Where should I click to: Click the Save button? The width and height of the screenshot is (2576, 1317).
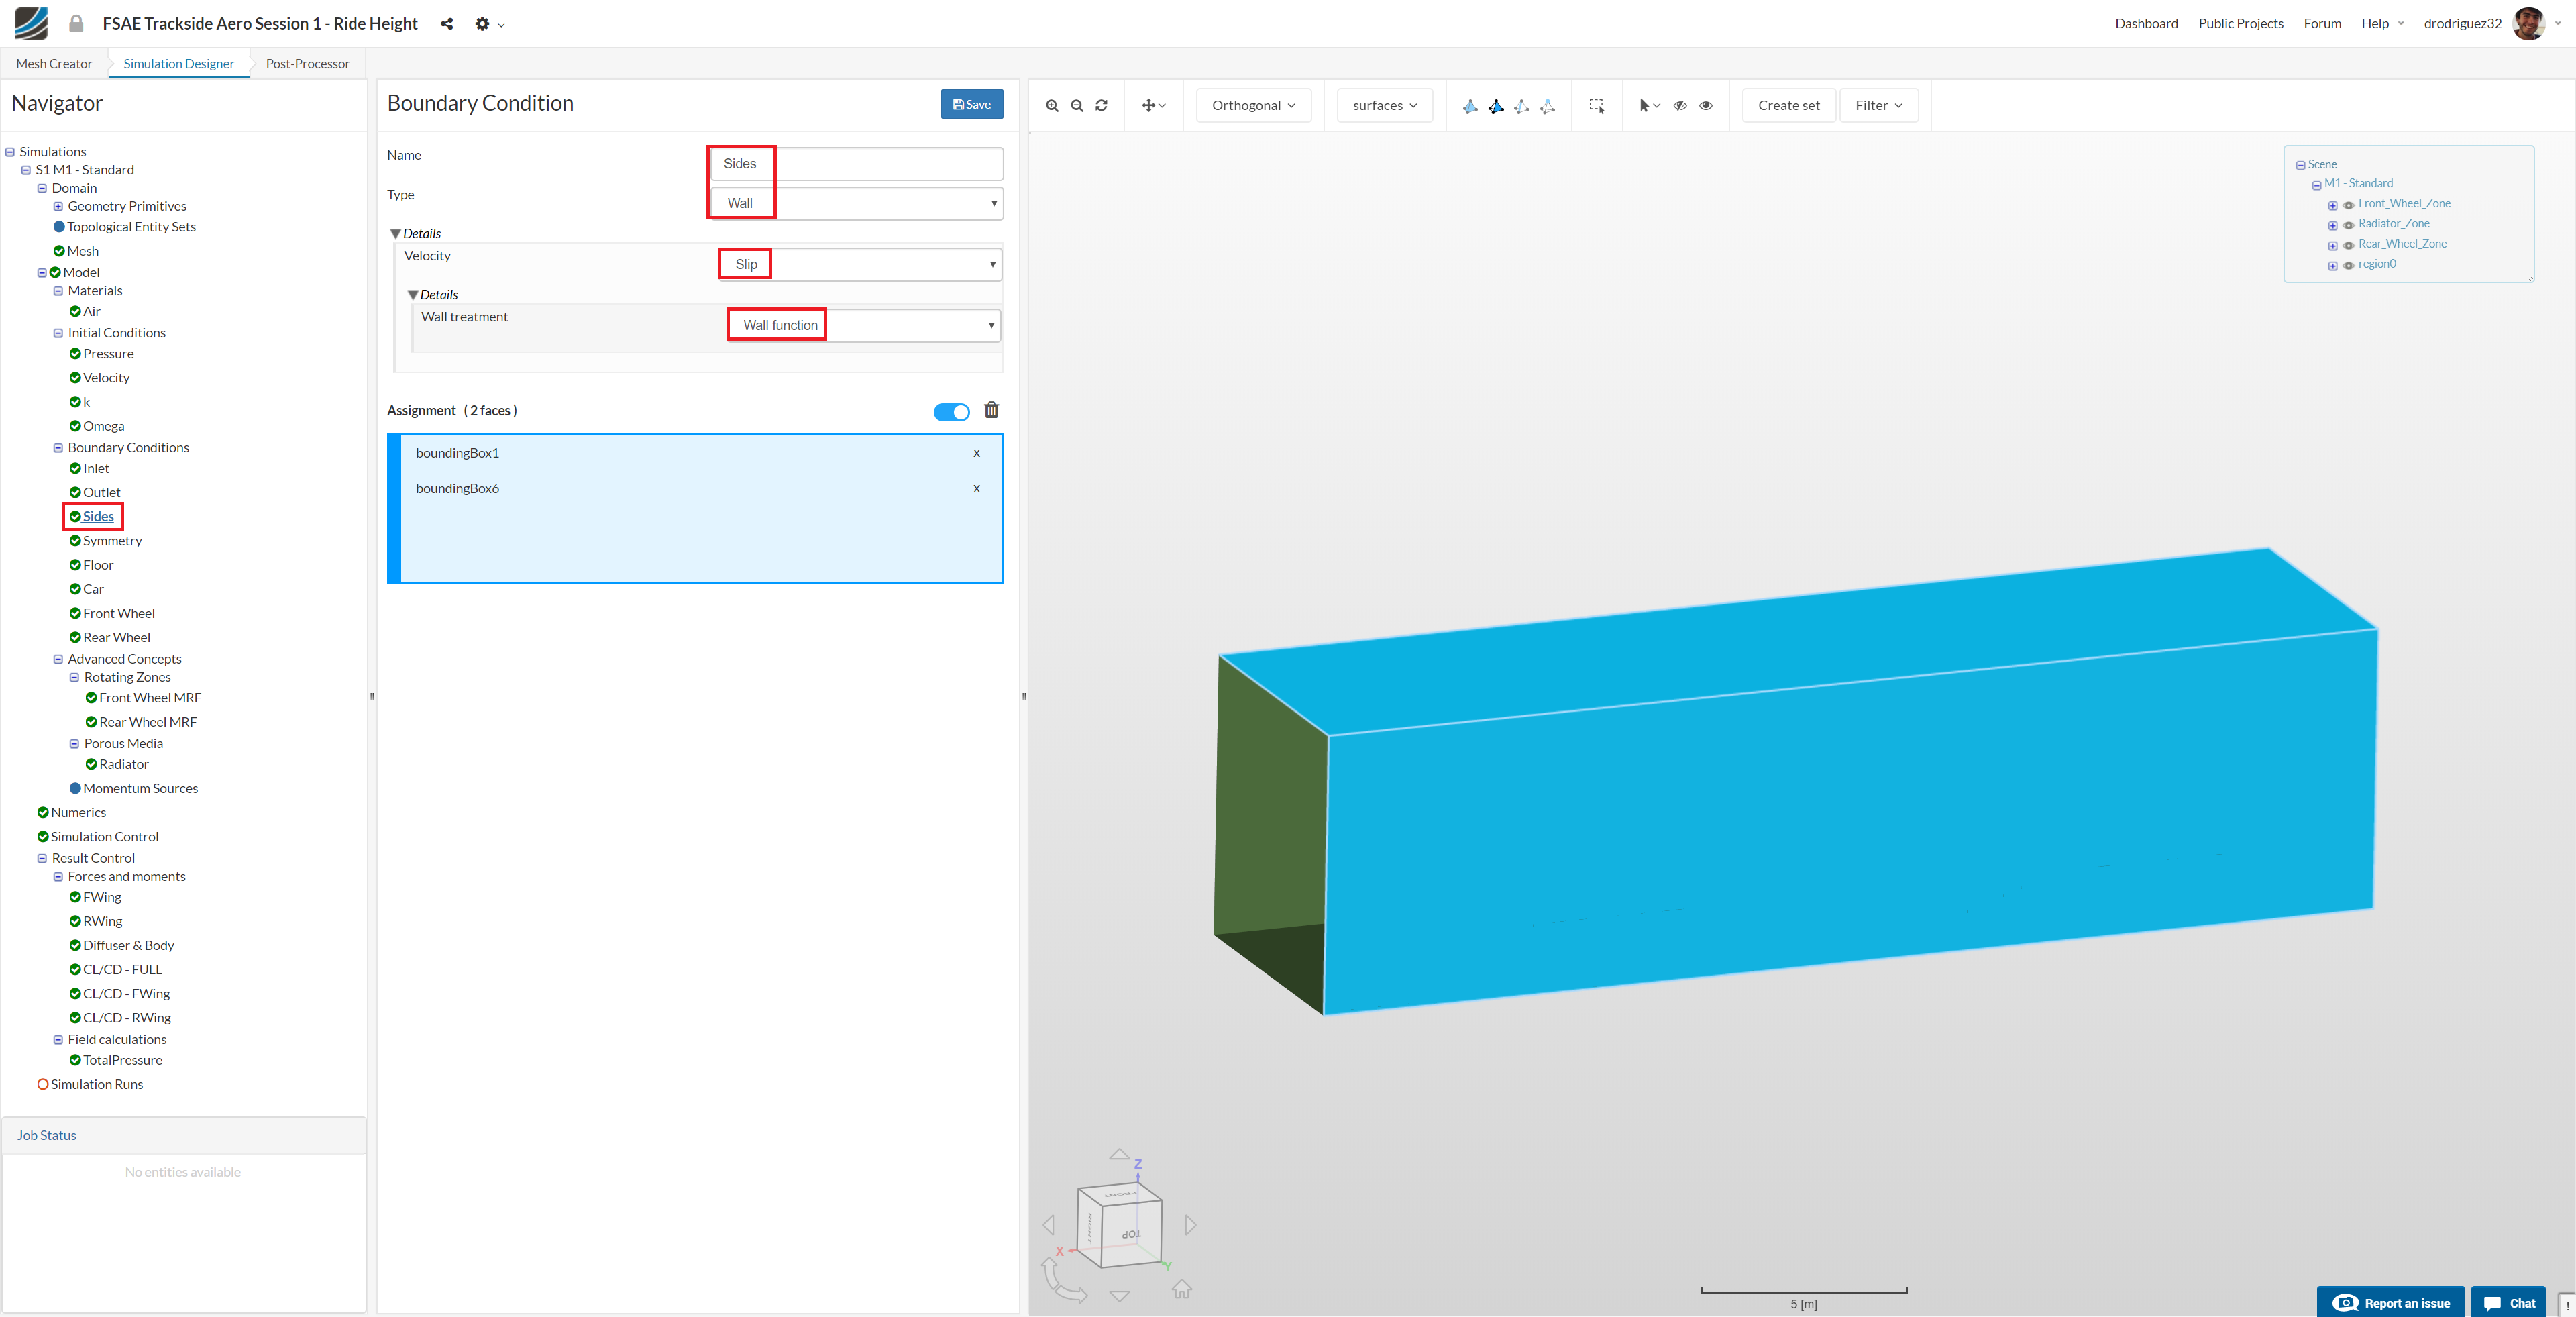click(971, 104)
